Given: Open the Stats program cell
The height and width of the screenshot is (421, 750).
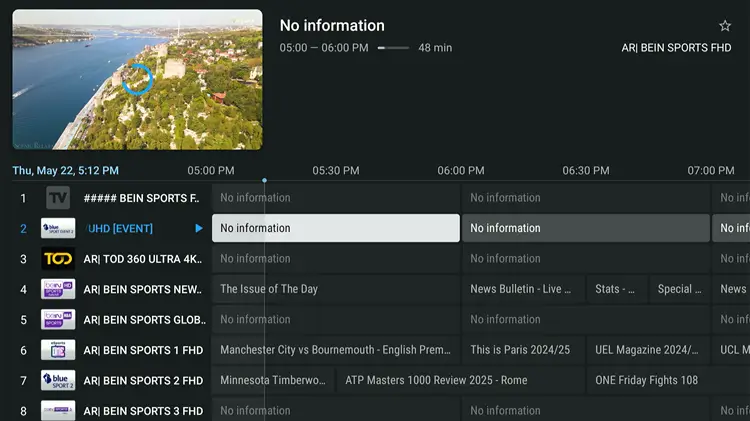Looking at the screenshot, I should [x=617, y=289].
